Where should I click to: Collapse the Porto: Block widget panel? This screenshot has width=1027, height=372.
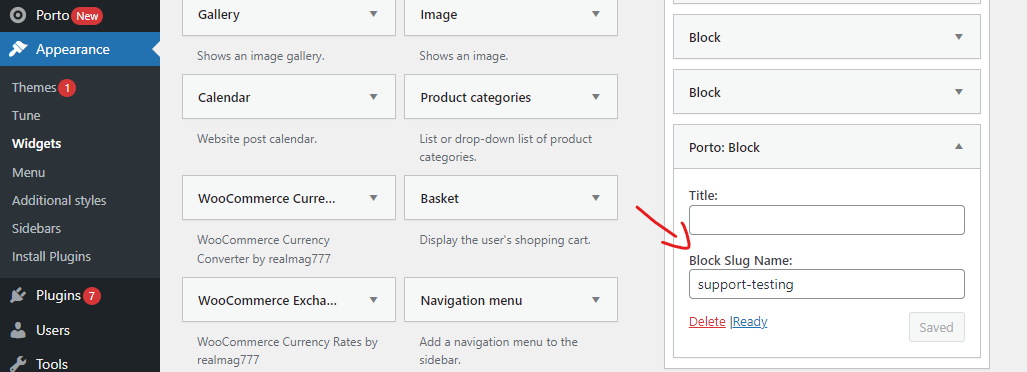pyautogui.click(x=958, y=147)
